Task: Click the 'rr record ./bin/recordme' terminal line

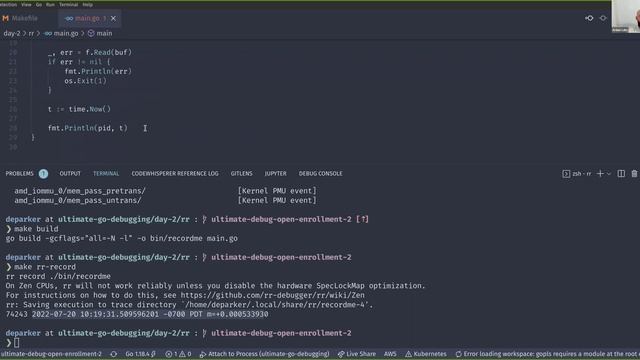Action: click(58, 276)
